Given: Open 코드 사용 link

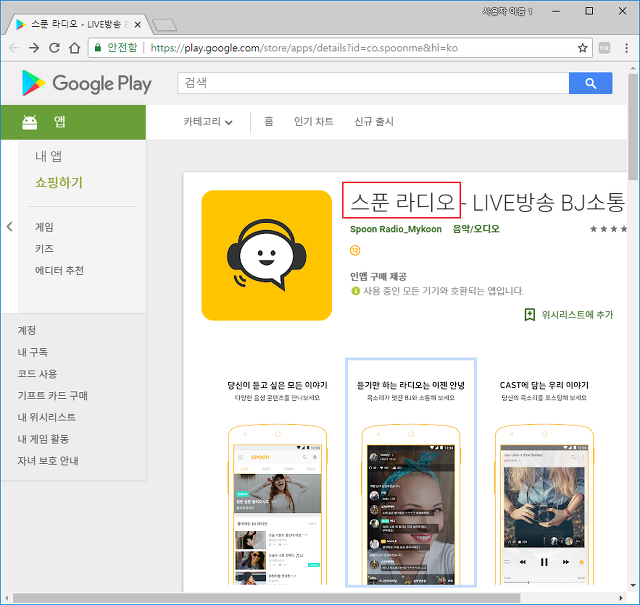Looking at the screenshot, I should (37, 374).
